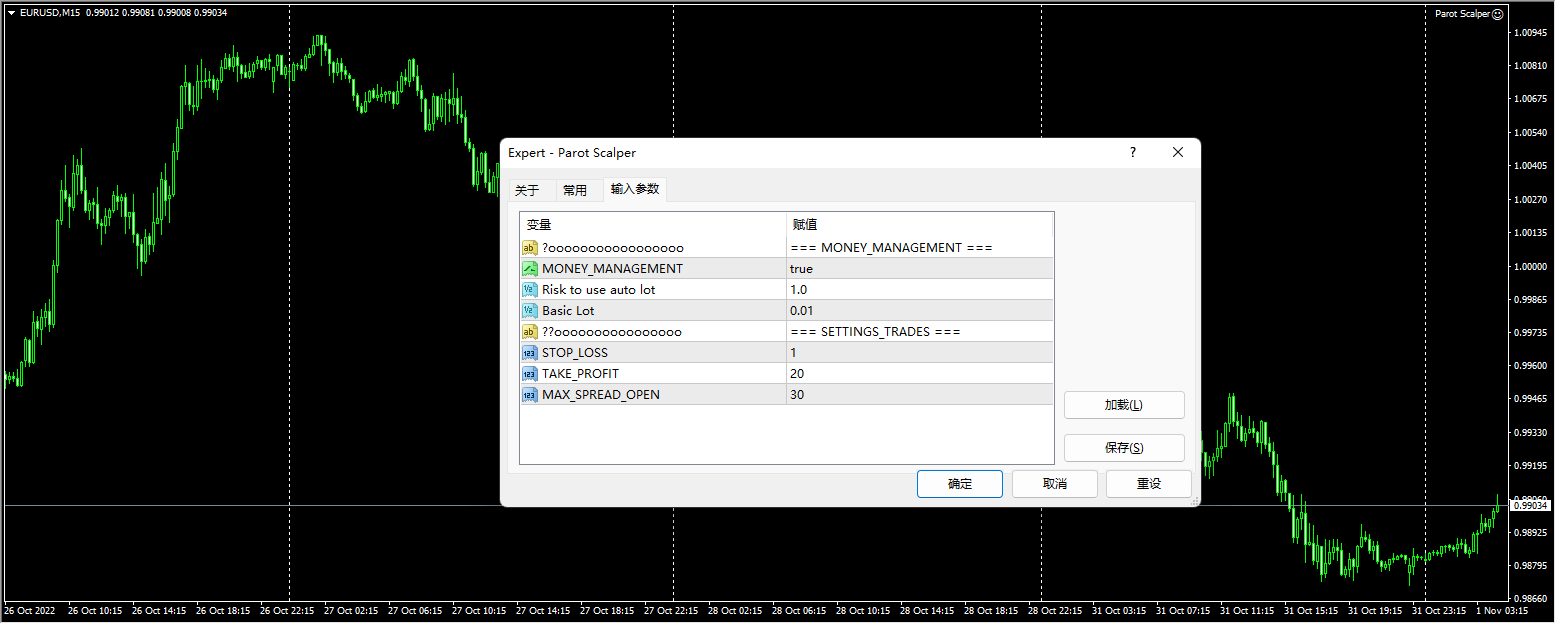This screenshot has height=624, width=1556.
Task: Click the === MONEY_MANAGEMENT === value cell
Action: point(920,247)
